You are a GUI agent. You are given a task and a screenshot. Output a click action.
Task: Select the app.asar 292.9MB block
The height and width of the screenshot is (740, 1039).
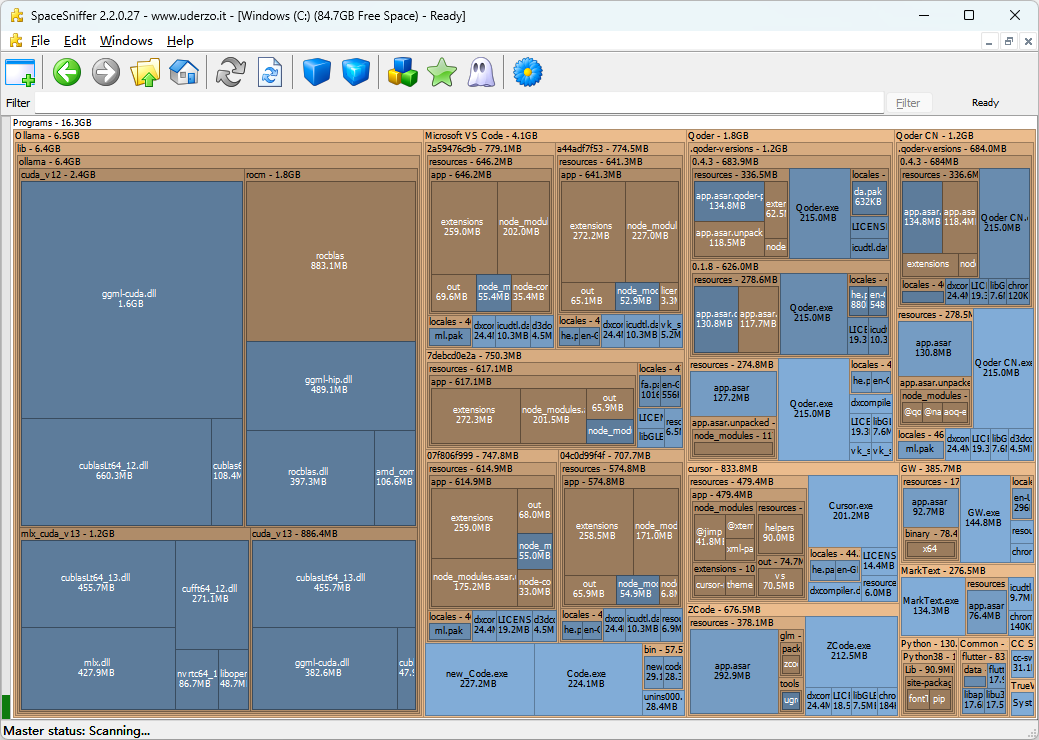tap(733, 670)
